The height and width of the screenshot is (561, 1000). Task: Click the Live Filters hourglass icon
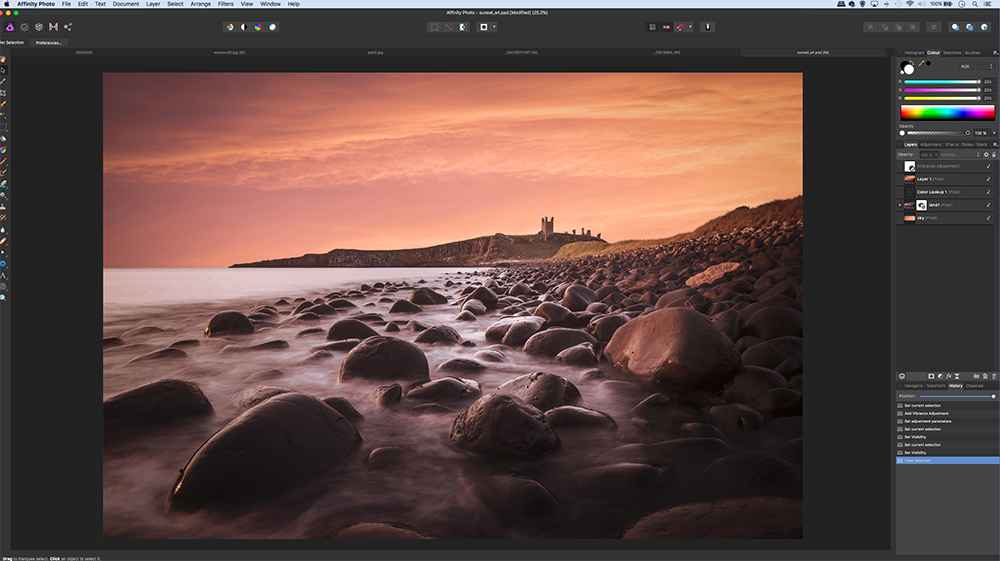click(x=957, y=376)
